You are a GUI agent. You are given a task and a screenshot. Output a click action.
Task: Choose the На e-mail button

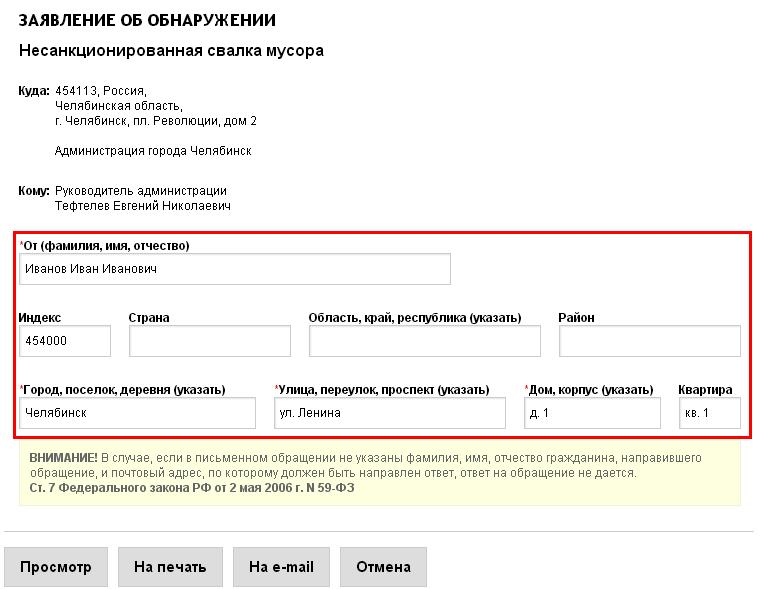pos(281,567)
